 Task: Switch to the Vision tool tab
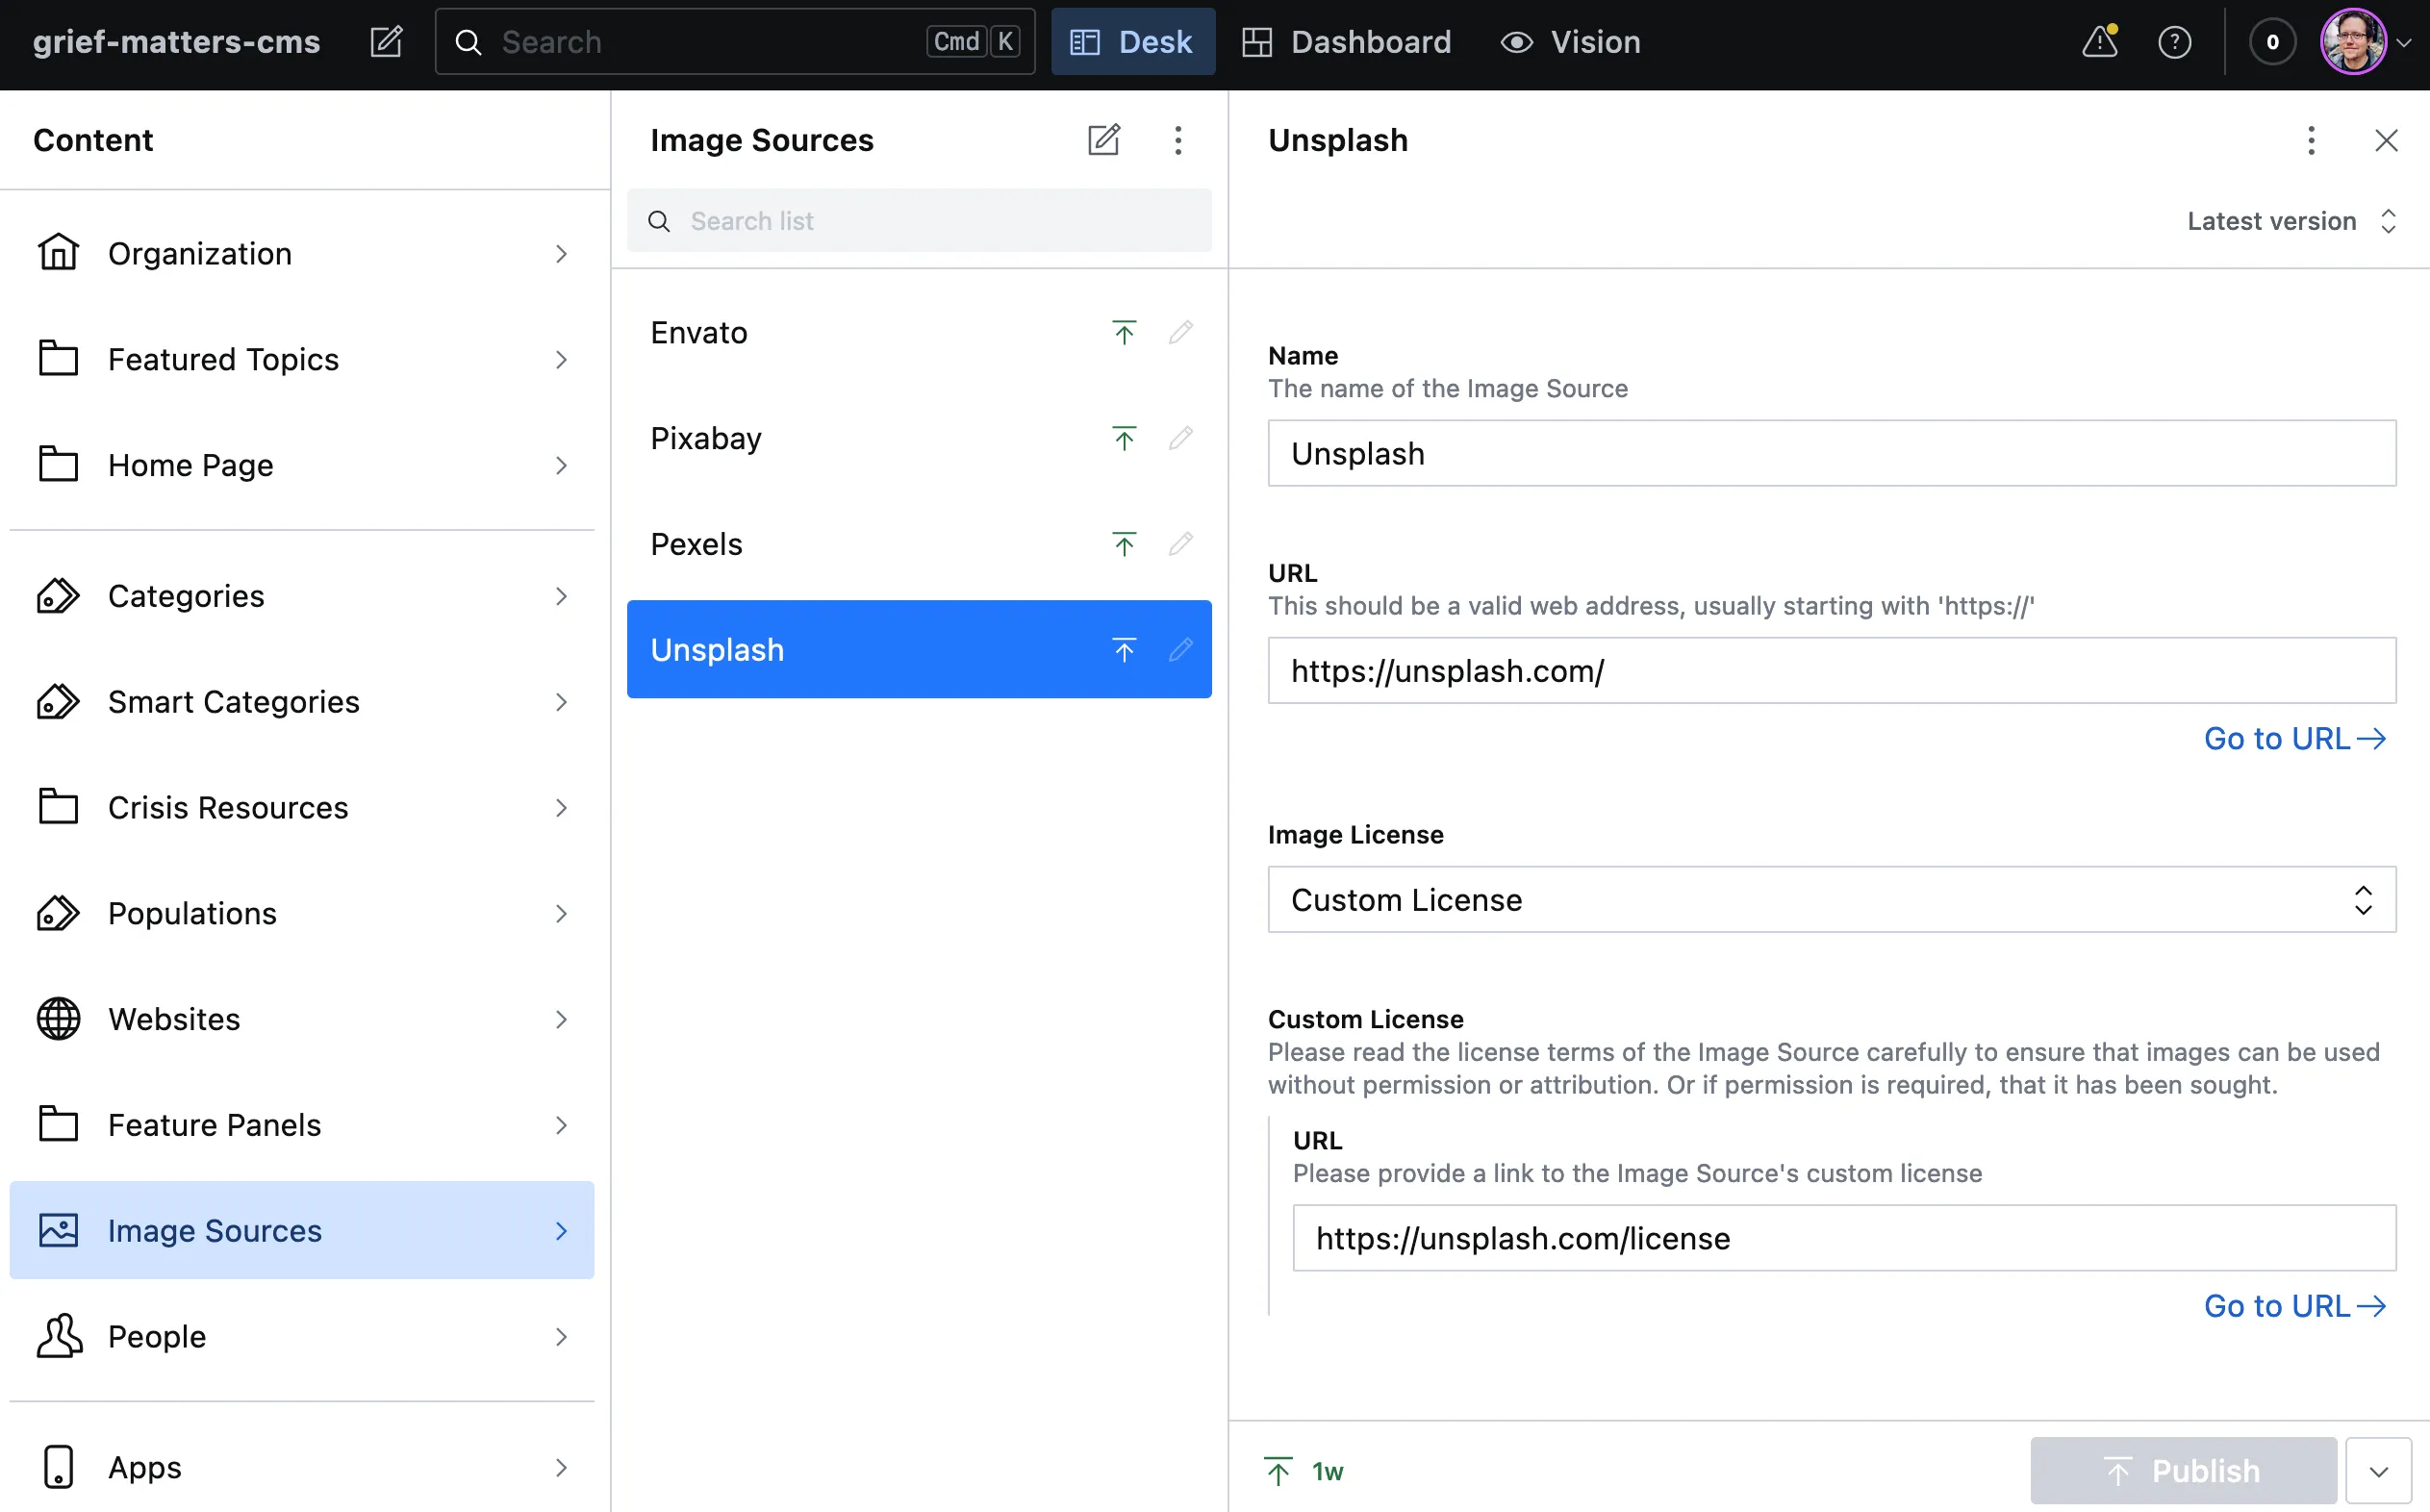click(x=1571, y=42)
